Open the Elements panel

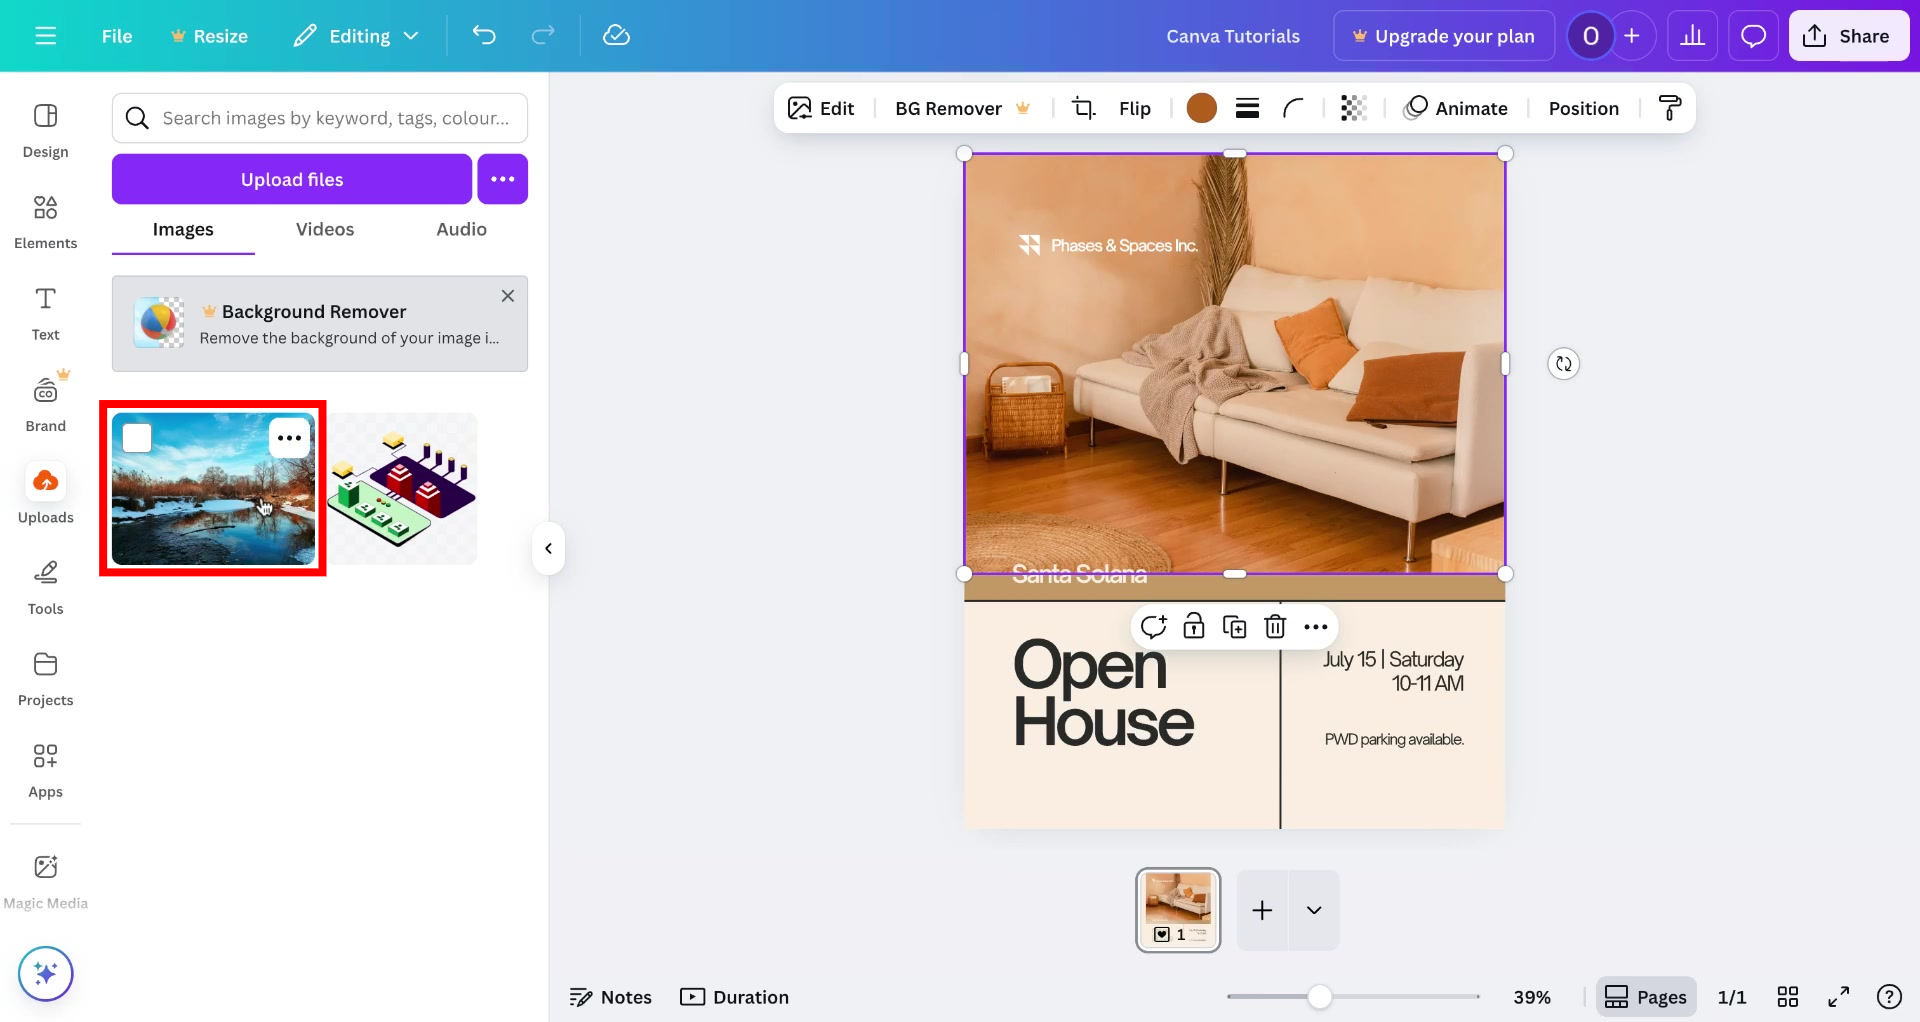pyautogui.click(x=45, y=220)
